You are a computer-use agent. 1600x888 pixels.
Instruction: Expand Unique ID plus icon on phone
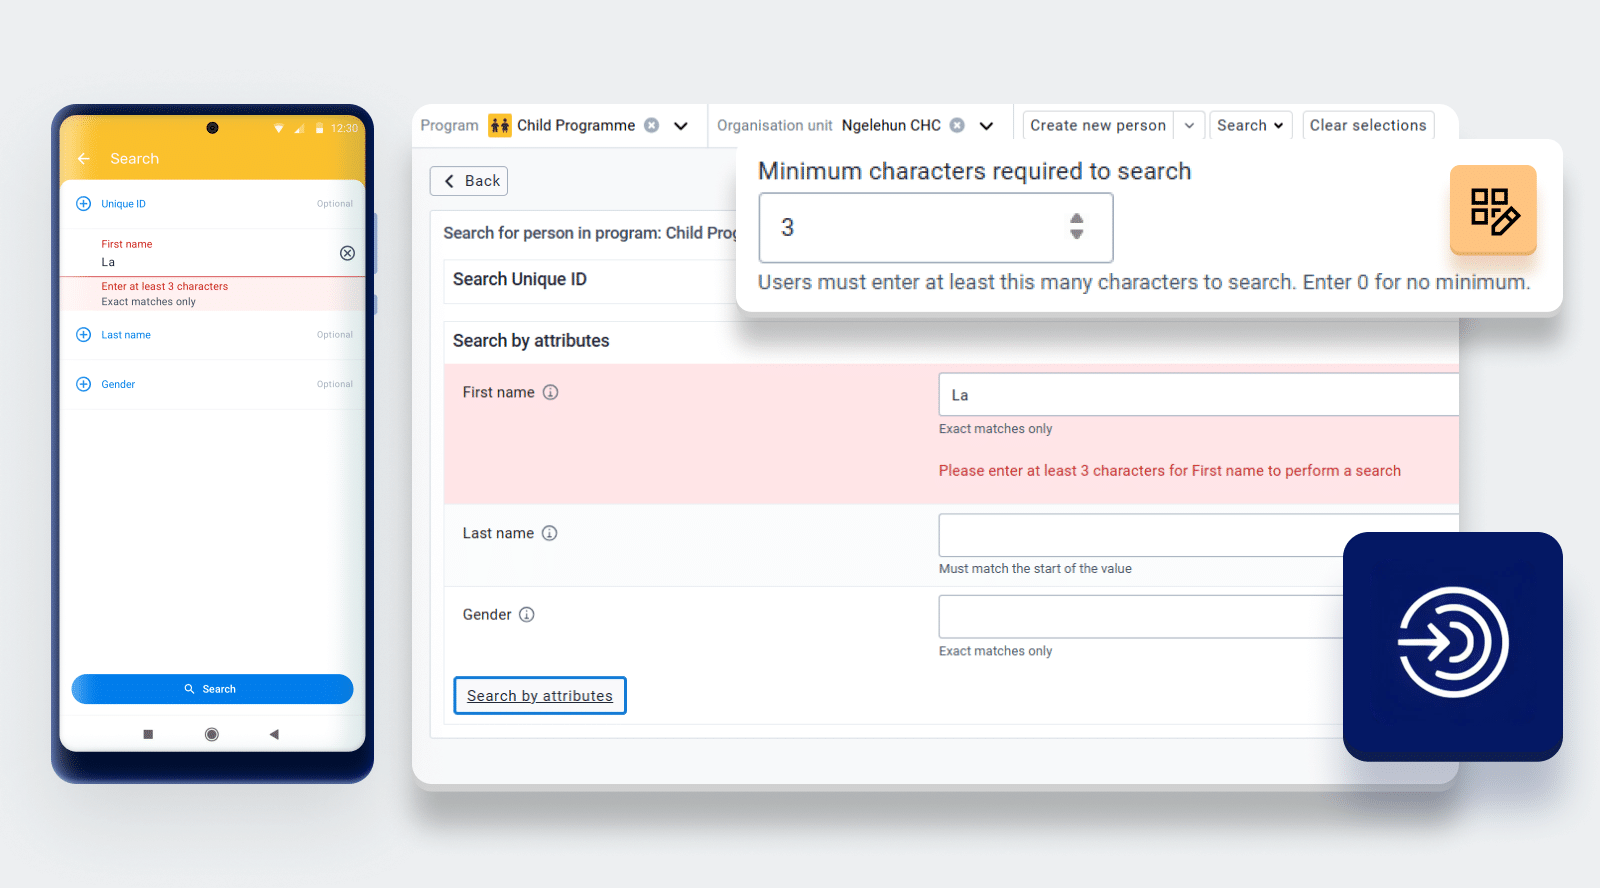click(84, 204)
